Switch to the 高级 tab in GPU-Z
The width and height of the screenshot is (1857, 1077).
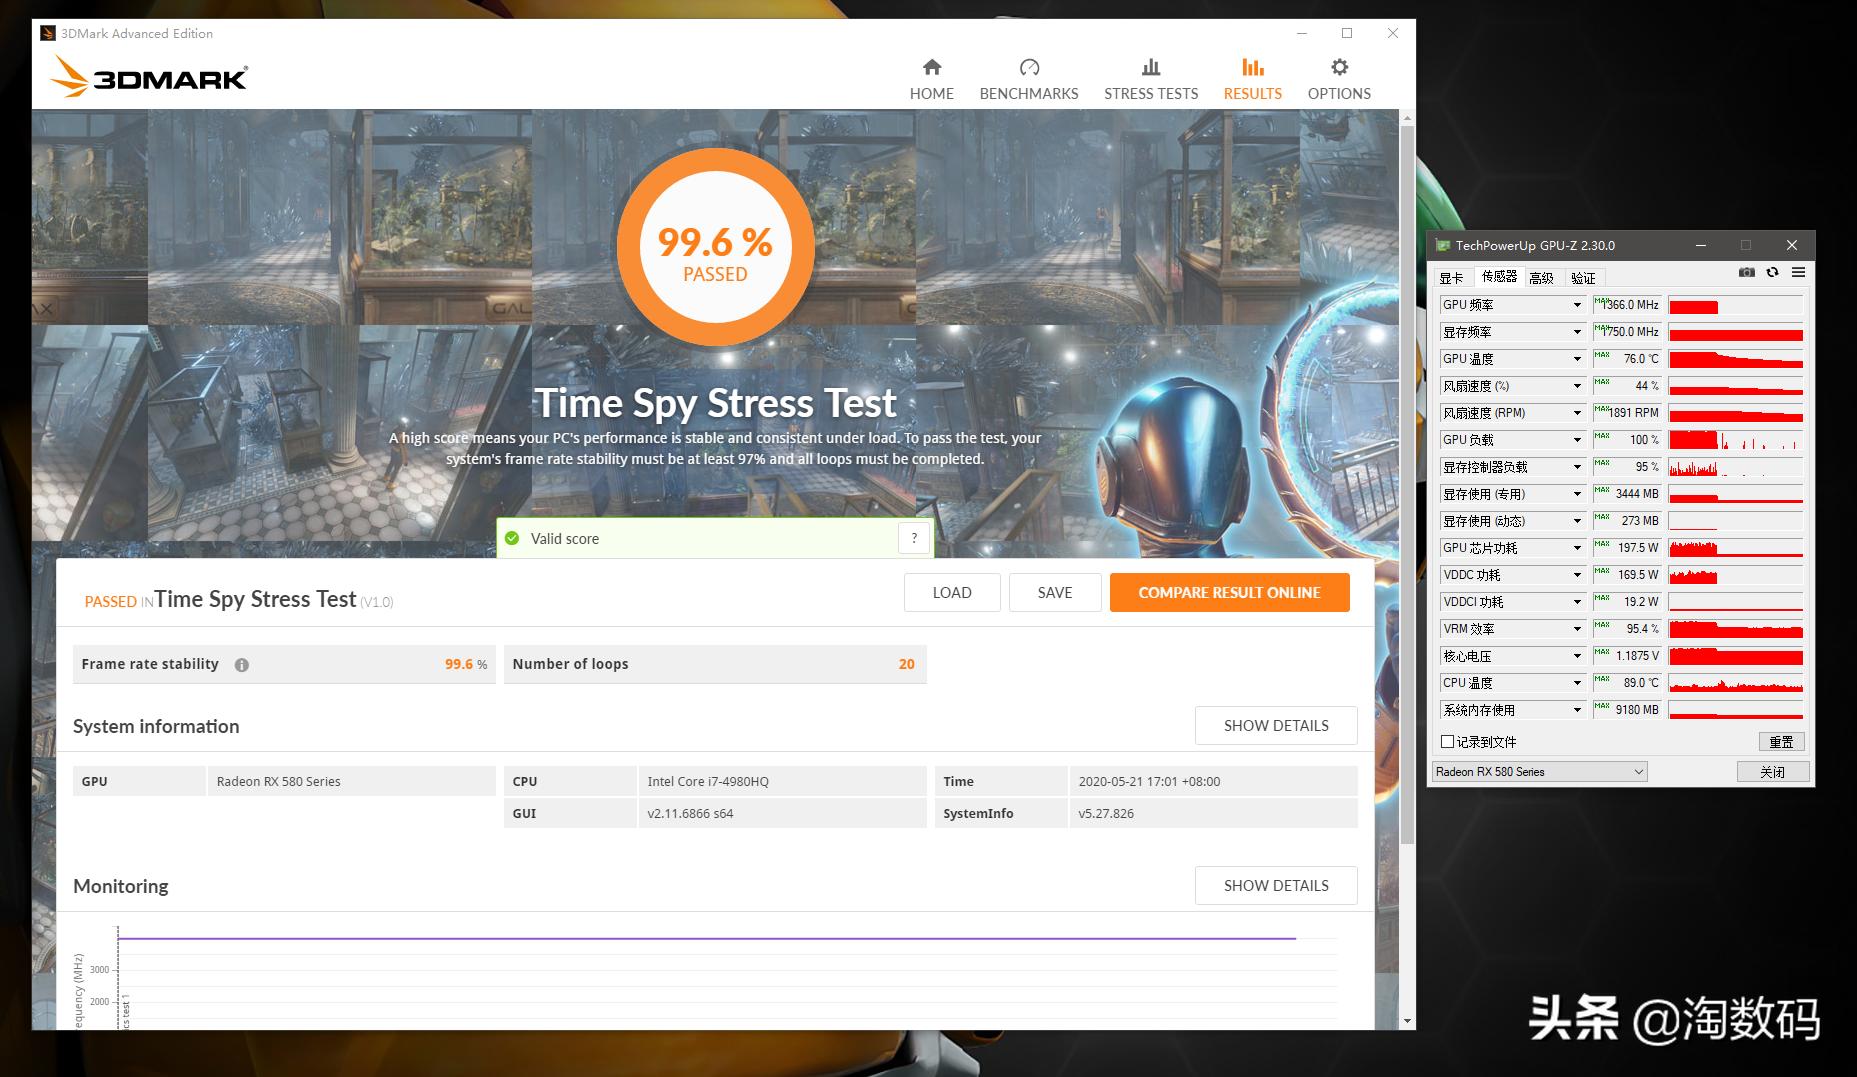point(1541,278)
